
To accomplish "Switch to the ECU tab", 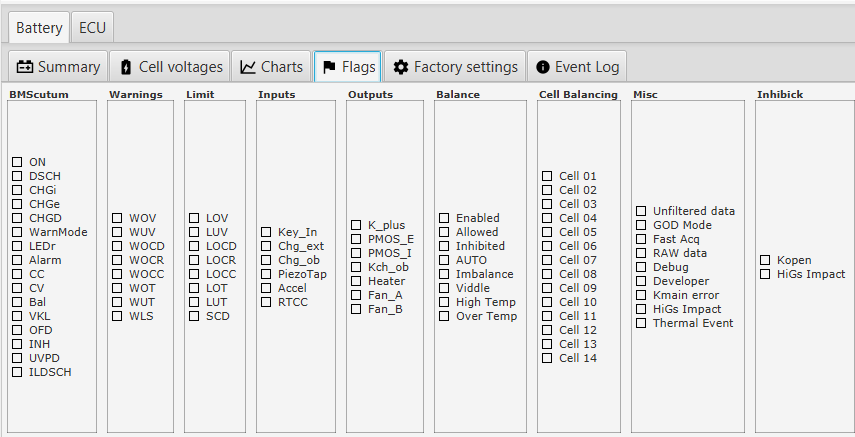I will (93, 28).
